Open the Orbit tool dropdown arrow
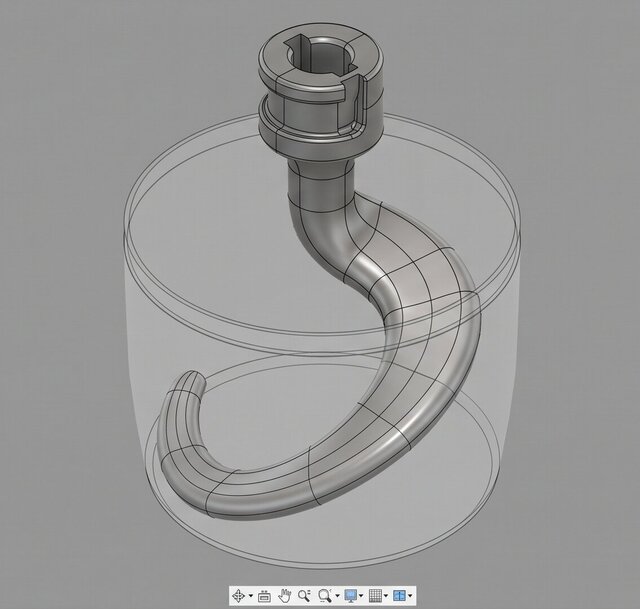The height and width of the screenshot is (609, 640). pyautogui.click(x=251, y=596)
